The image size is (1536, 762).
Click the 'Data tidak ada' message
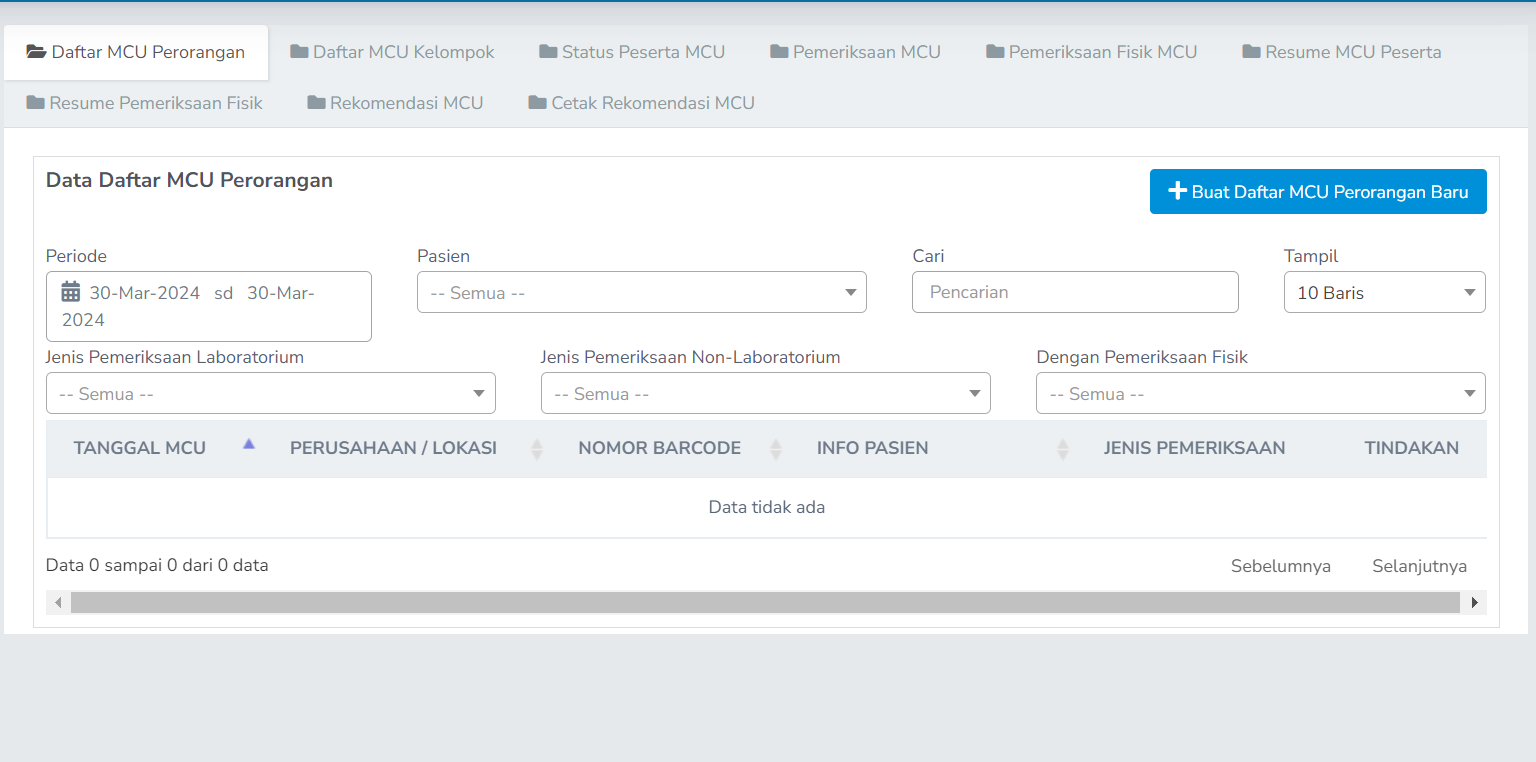click(767, 507)
